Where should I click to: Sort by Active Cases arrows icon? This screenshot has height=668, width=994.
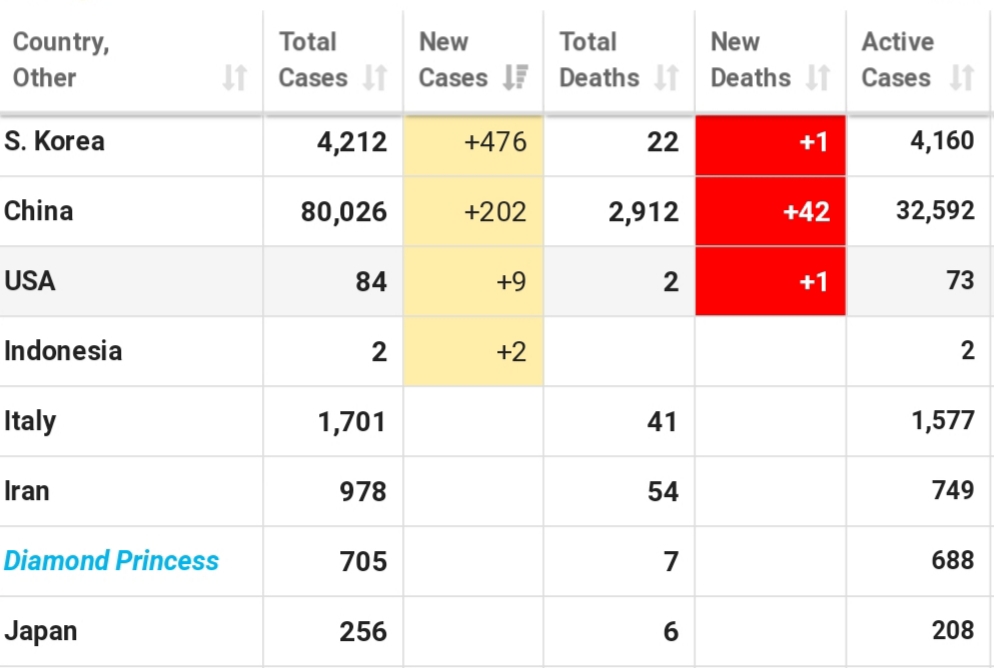[x=962, y=78]
